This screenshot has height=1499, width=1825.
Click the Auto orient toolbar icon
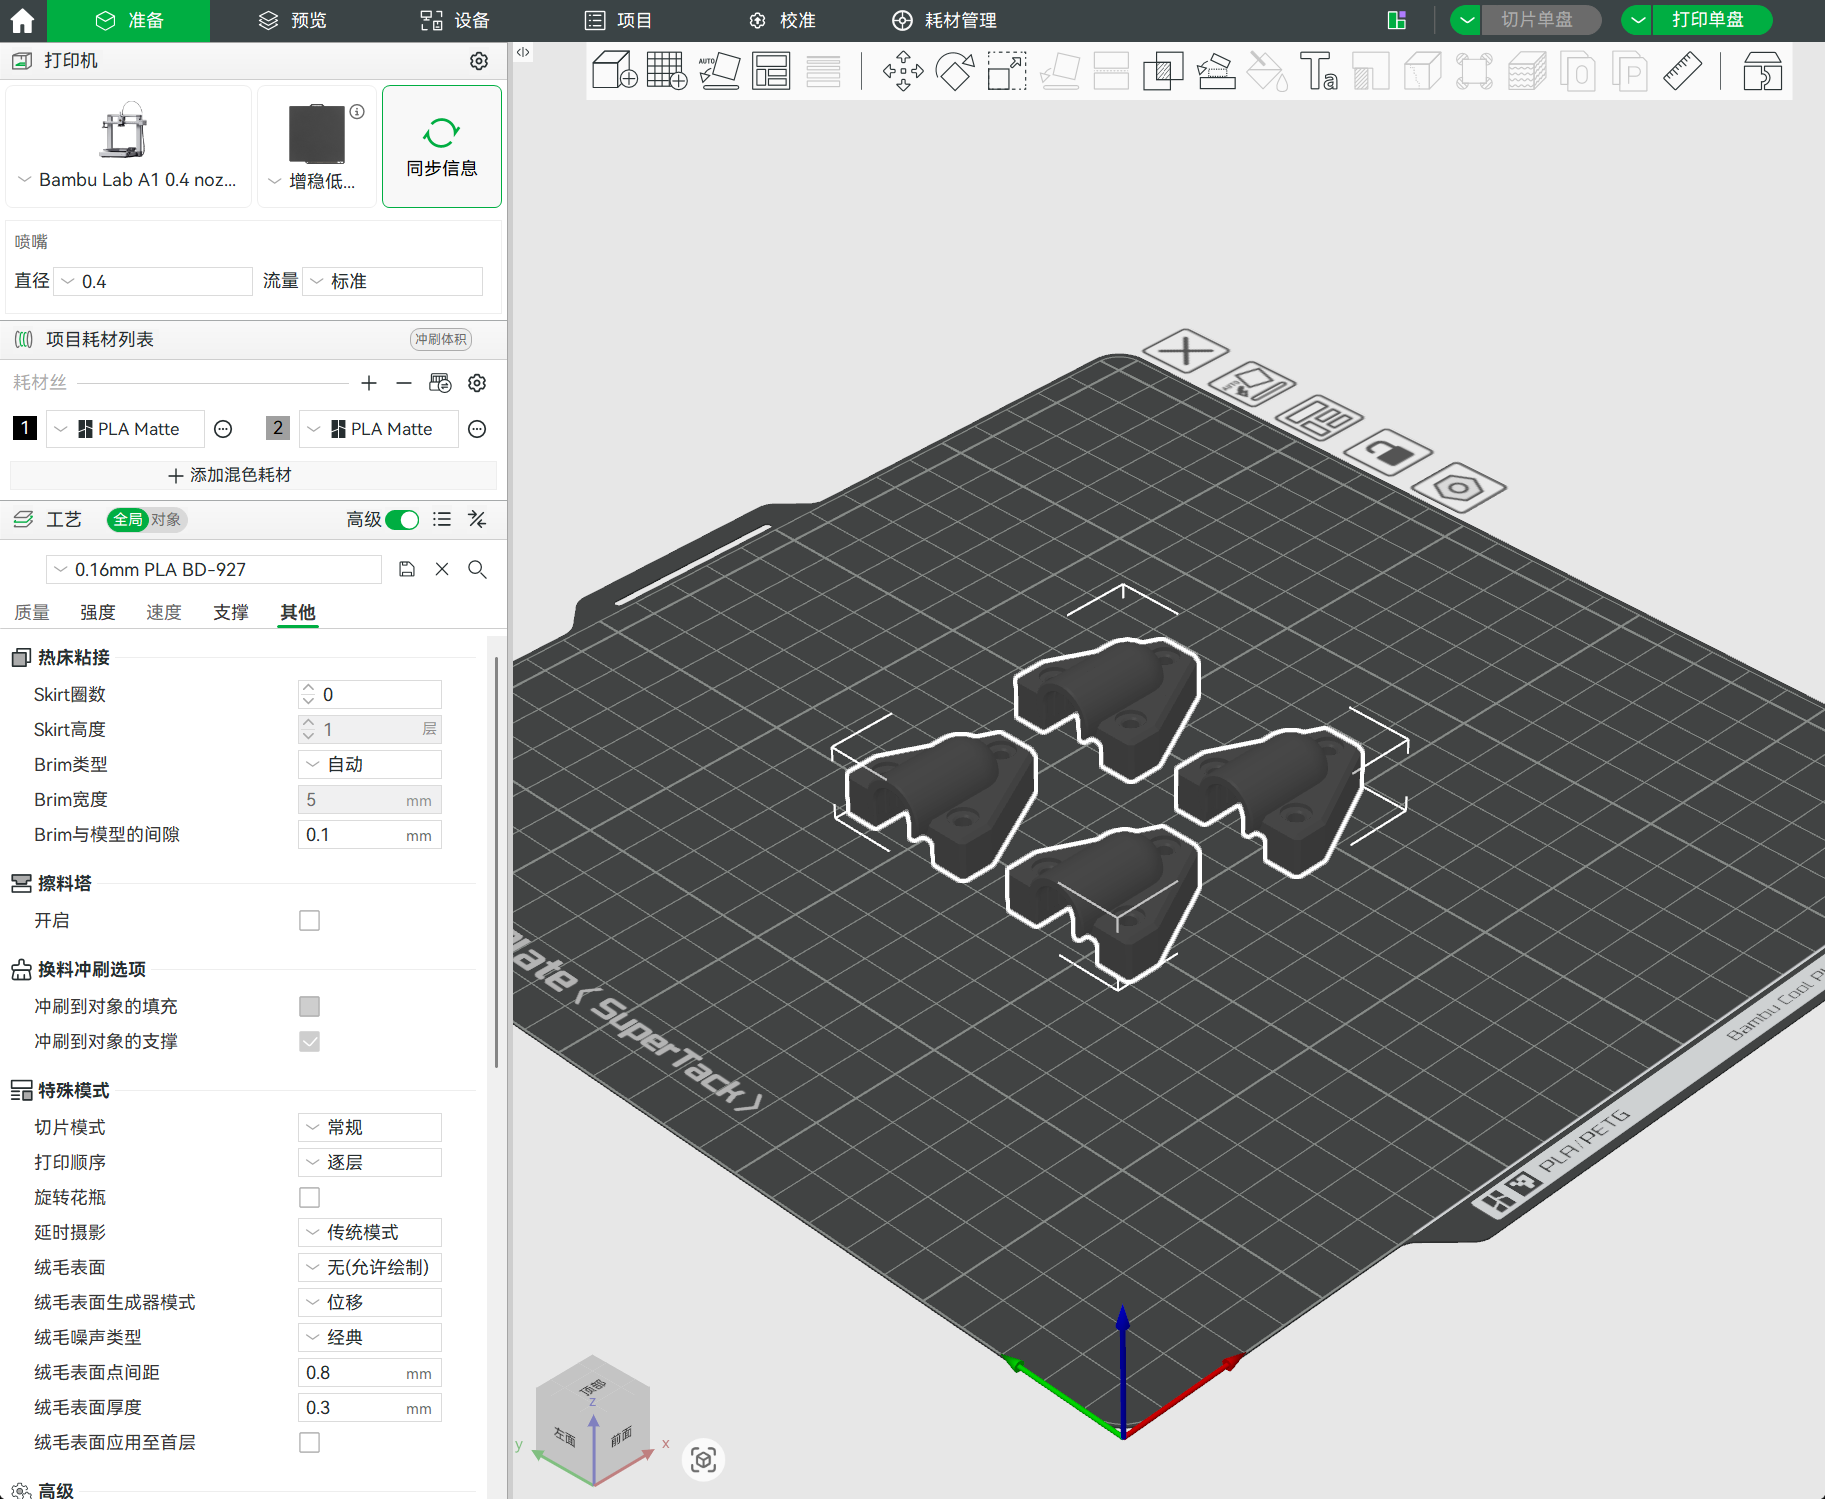point(719,71)
